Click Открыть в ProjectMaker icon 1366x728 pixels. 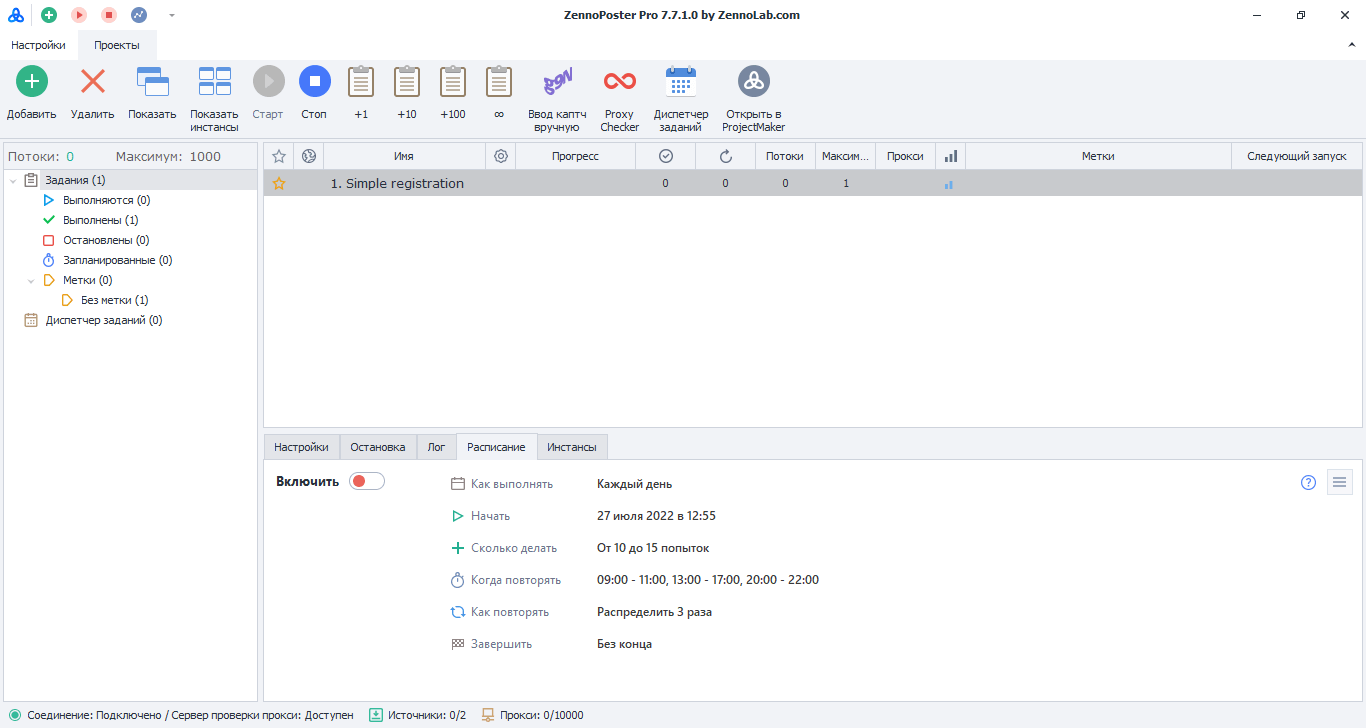753,82
